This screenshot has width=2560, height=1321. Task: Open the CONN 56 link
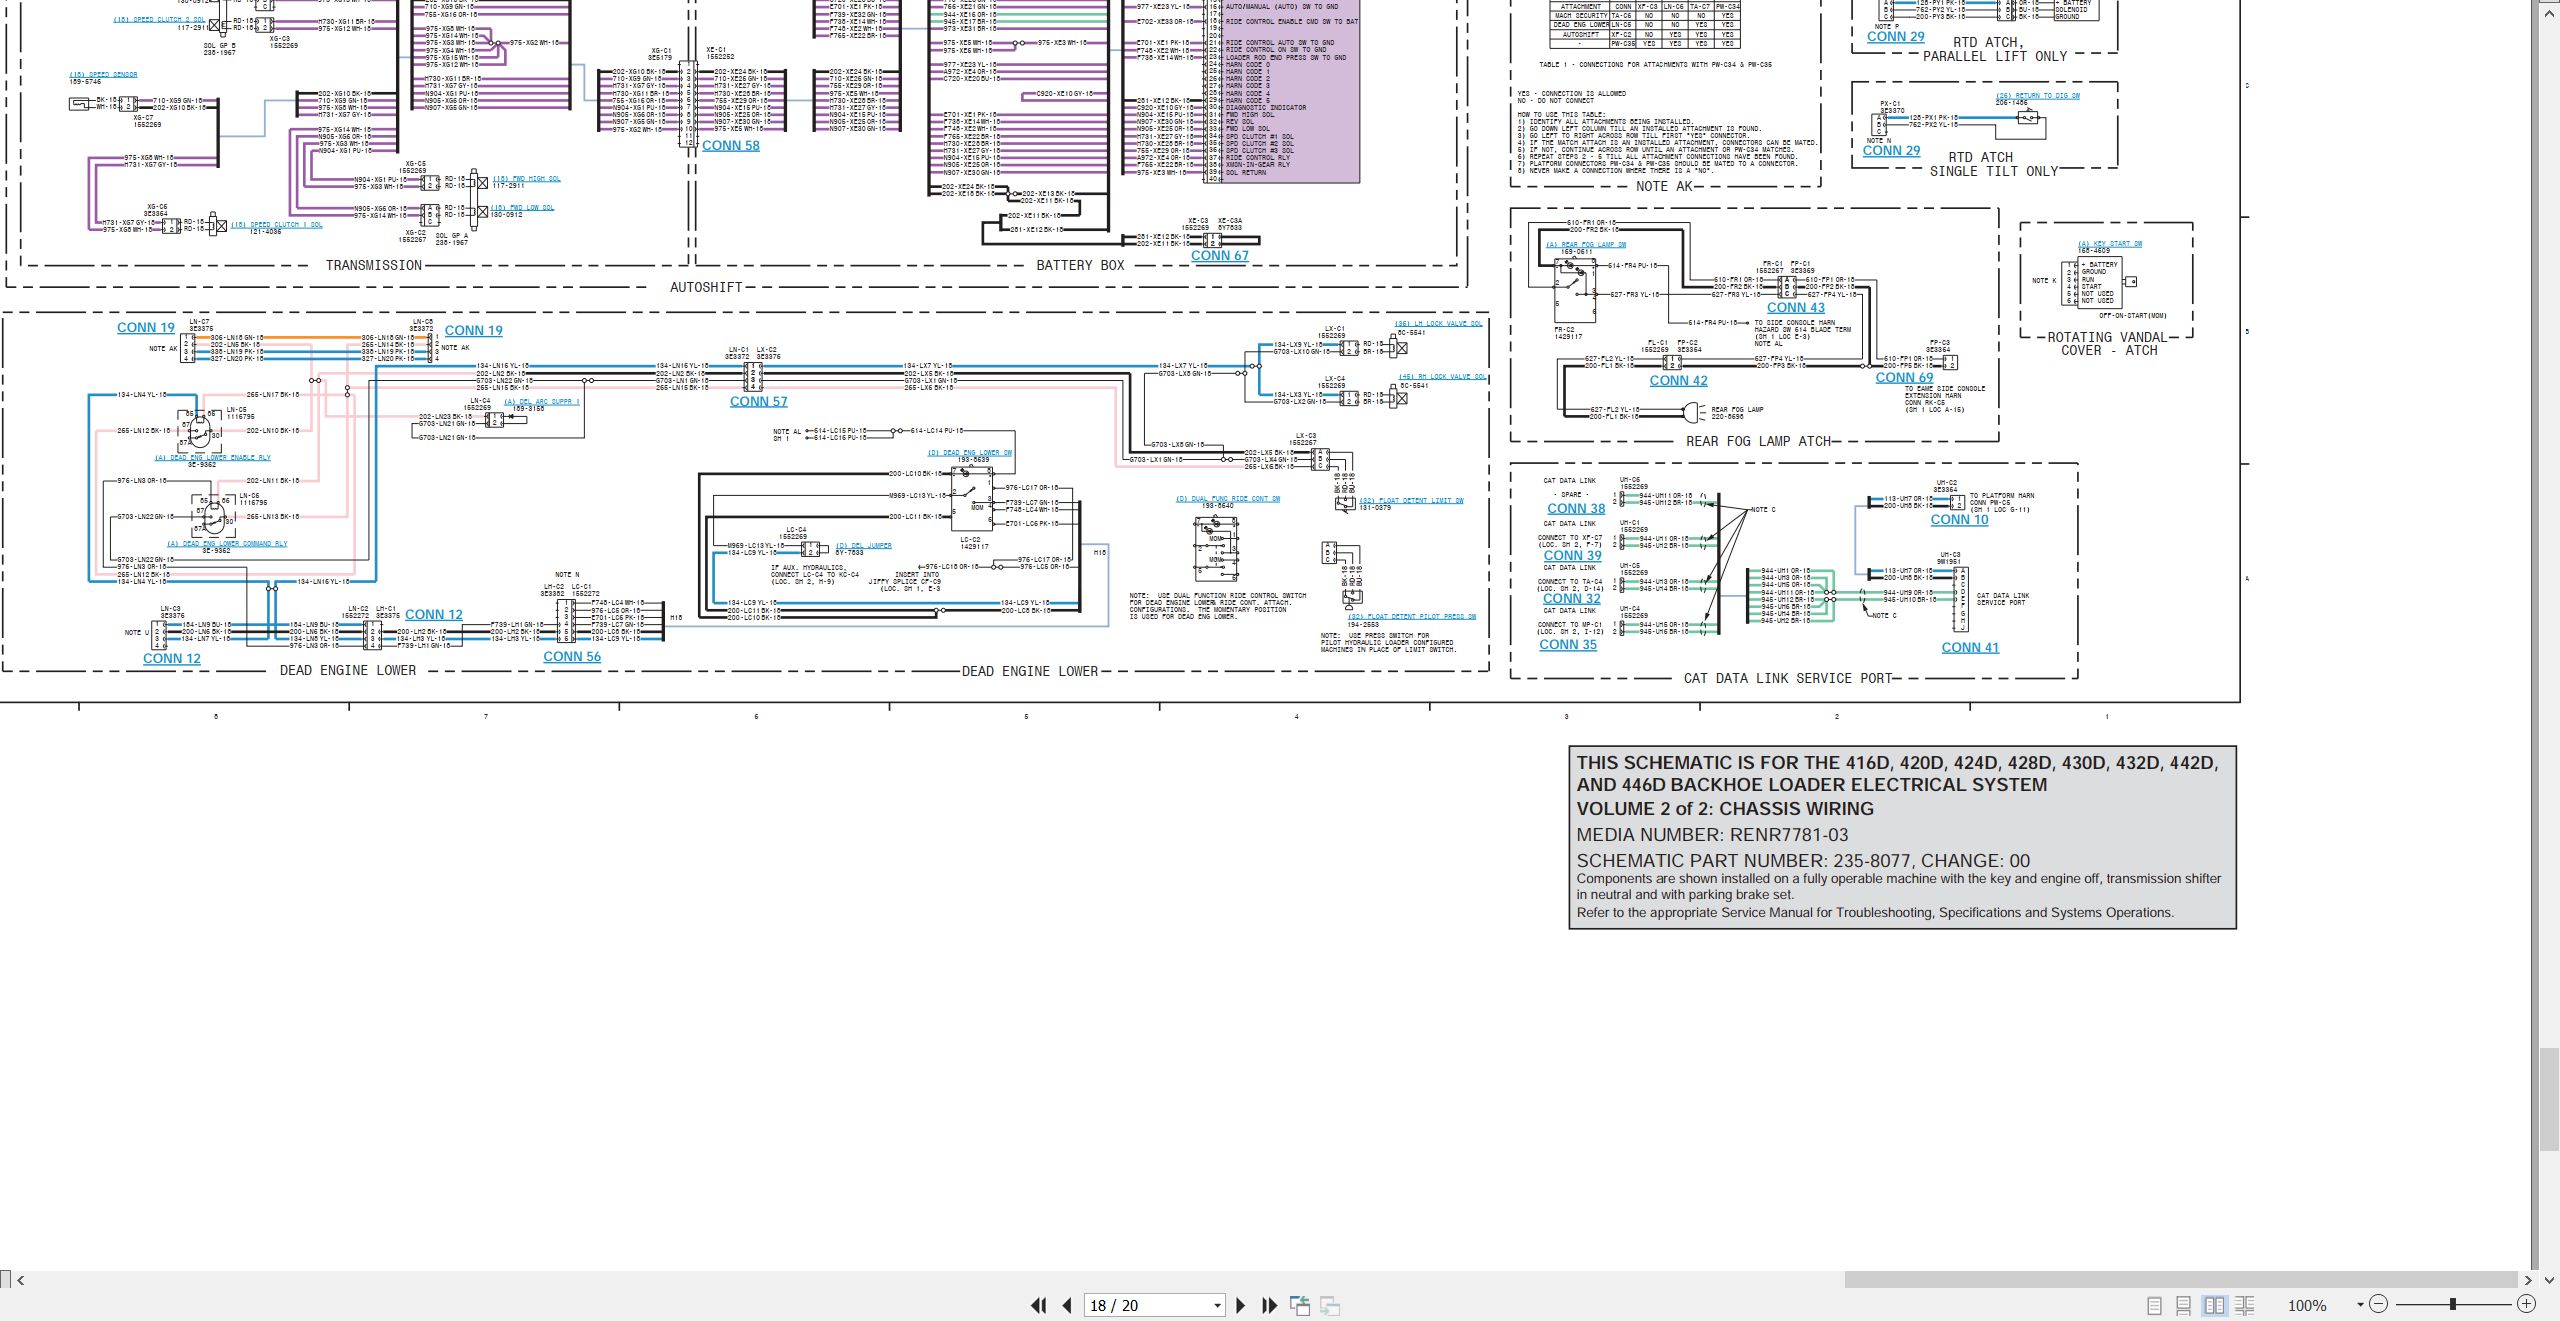572,657
